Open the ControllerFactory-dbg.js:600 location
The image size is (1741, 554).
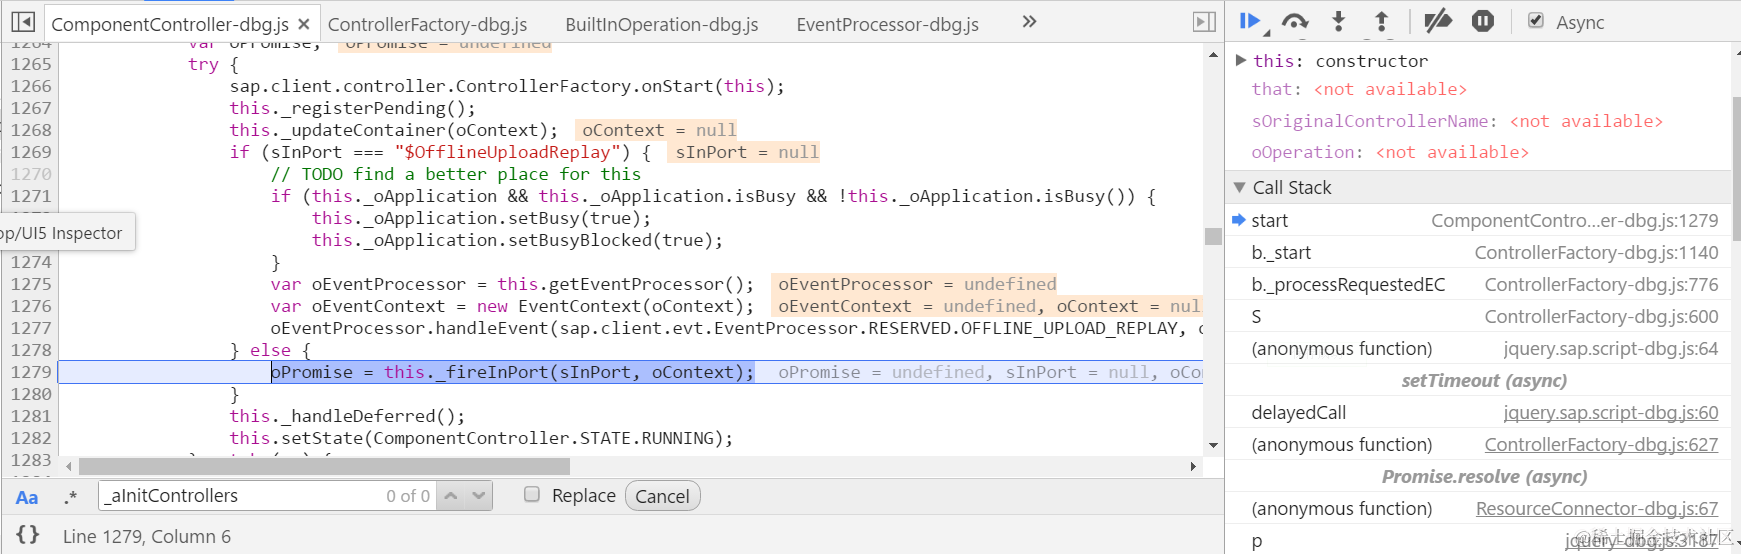[x=1601, y=317]
